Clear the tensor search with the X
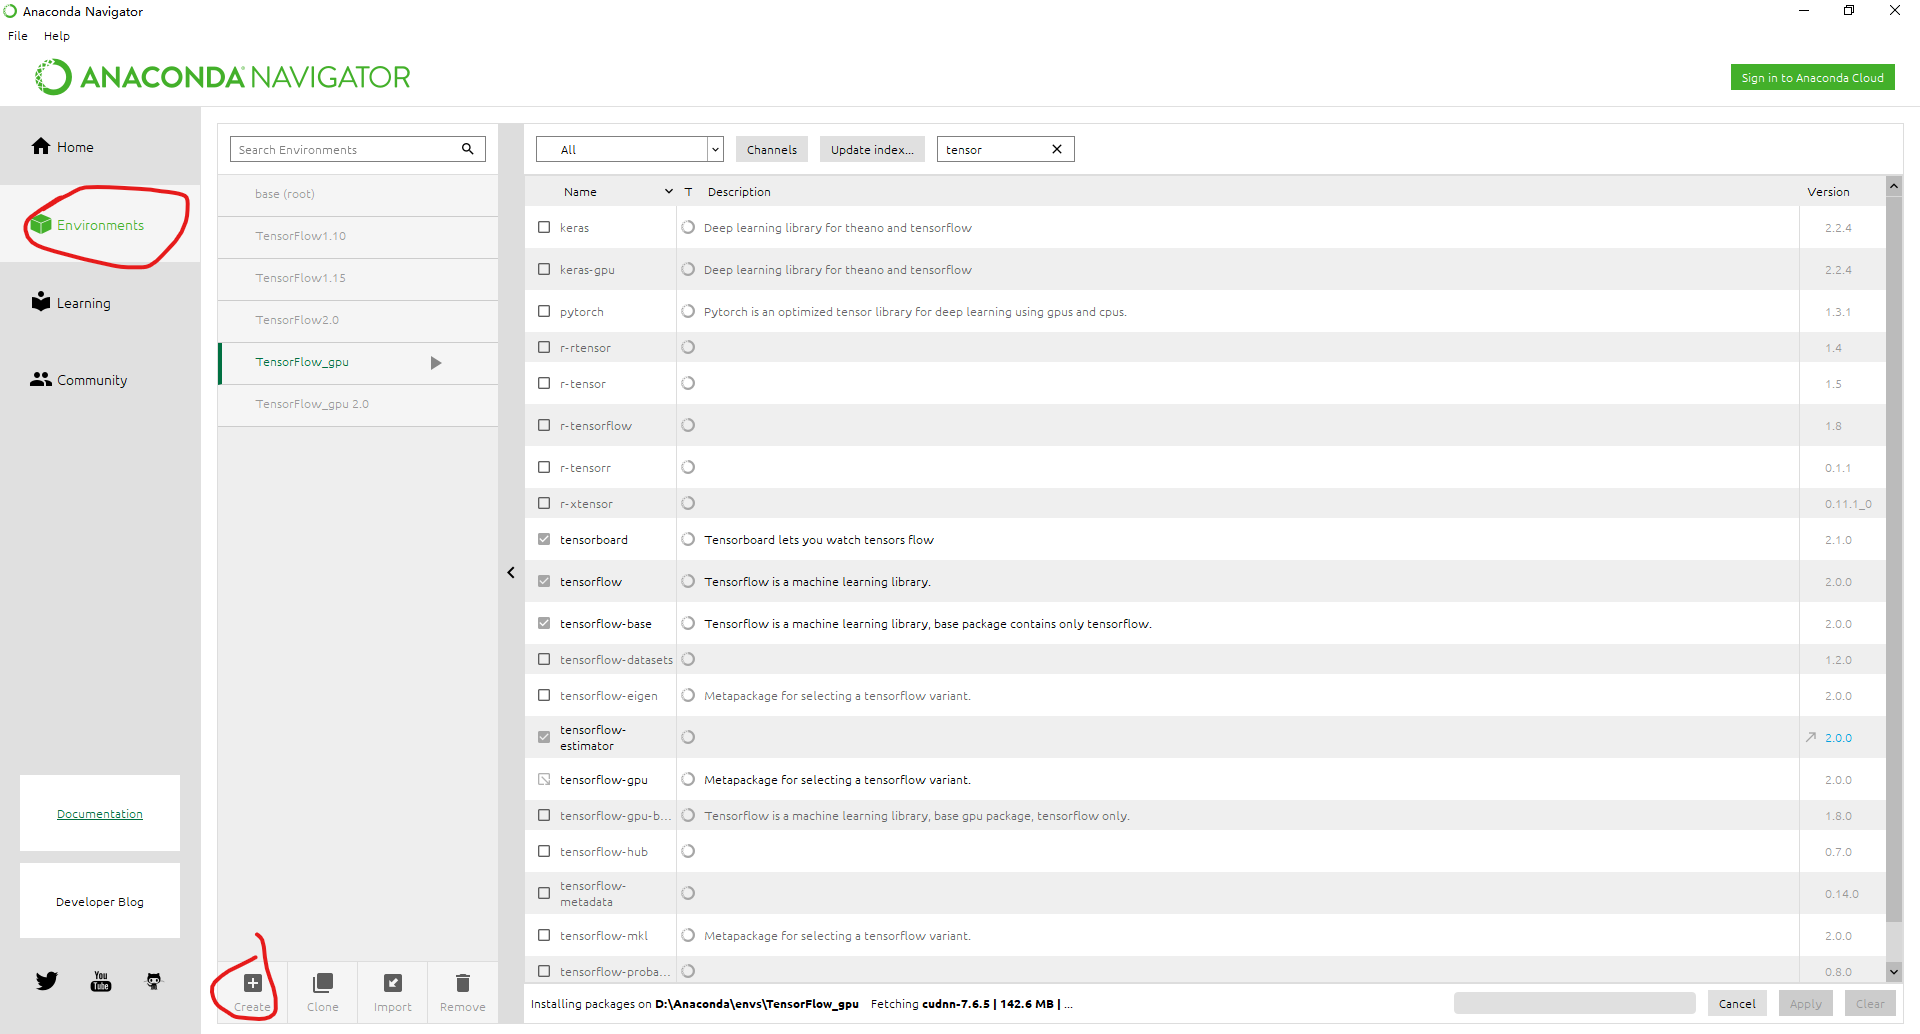This screenshot has height=1034, width=1920. [x=1057, y=149]
